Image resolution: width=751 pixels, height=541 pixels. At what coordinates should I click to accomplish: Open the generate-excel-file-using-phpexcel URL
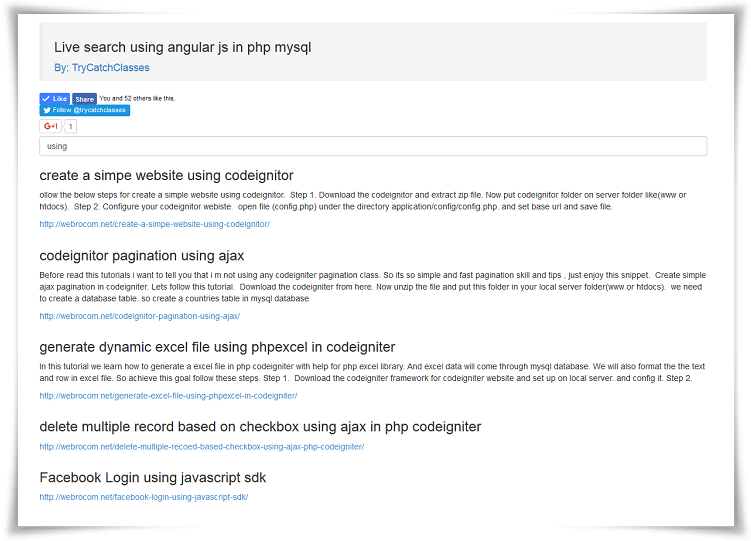click(x=168, y=396)
